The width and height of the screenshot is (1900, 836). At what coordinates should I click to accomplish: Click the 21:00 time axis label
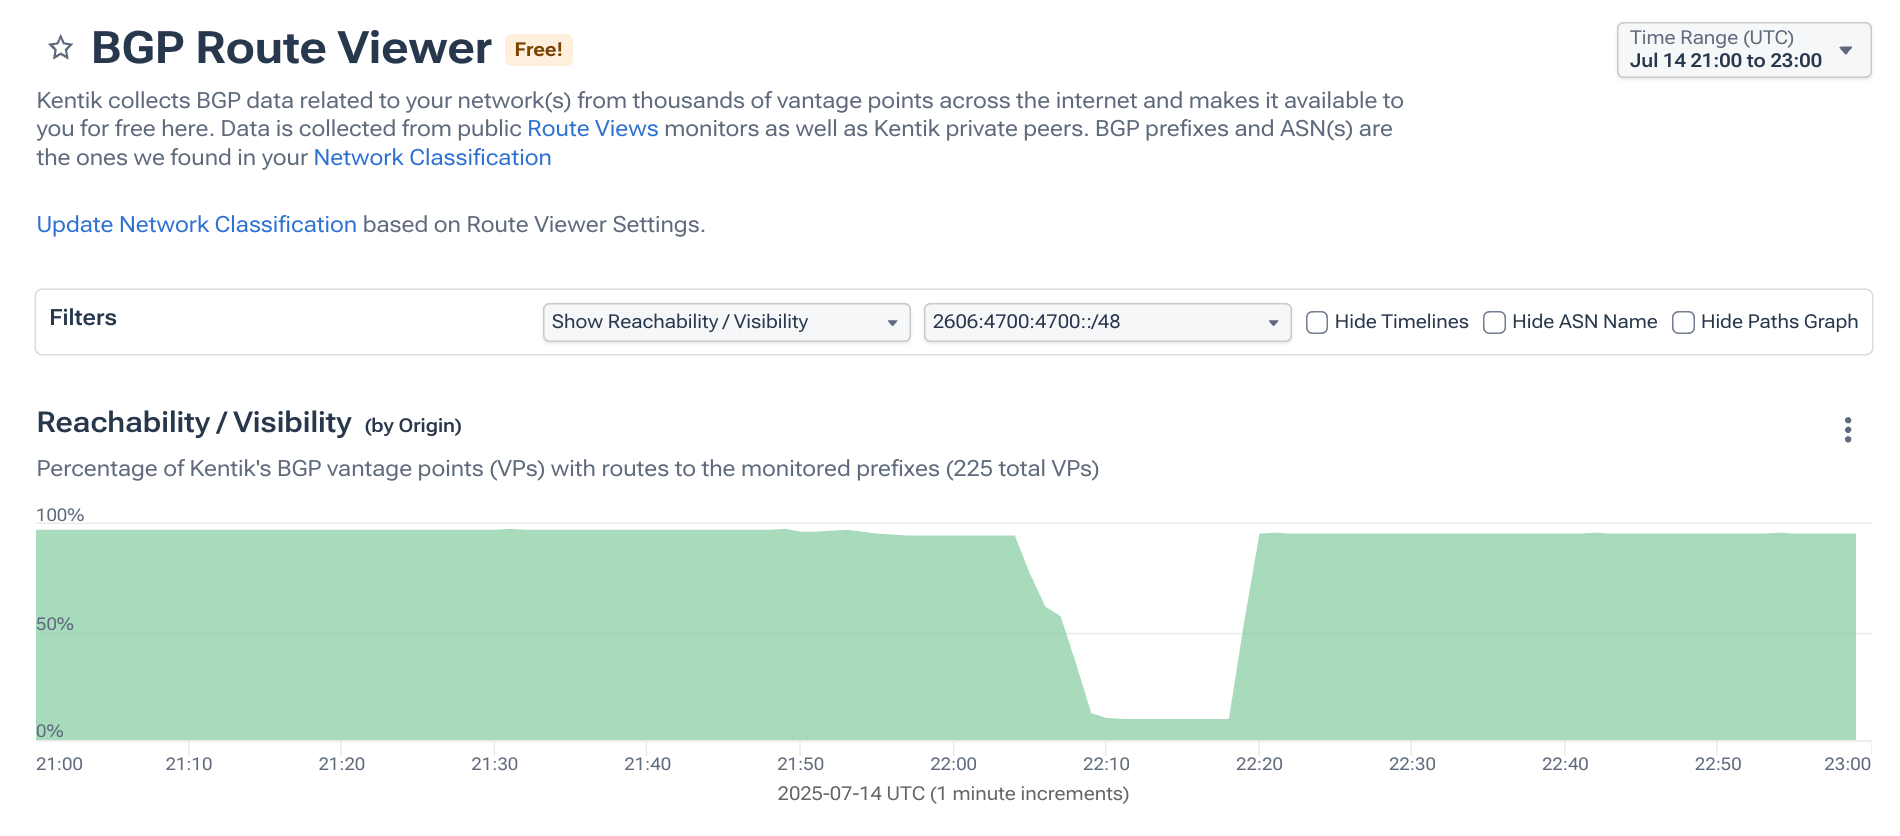[x=59, y=764]
